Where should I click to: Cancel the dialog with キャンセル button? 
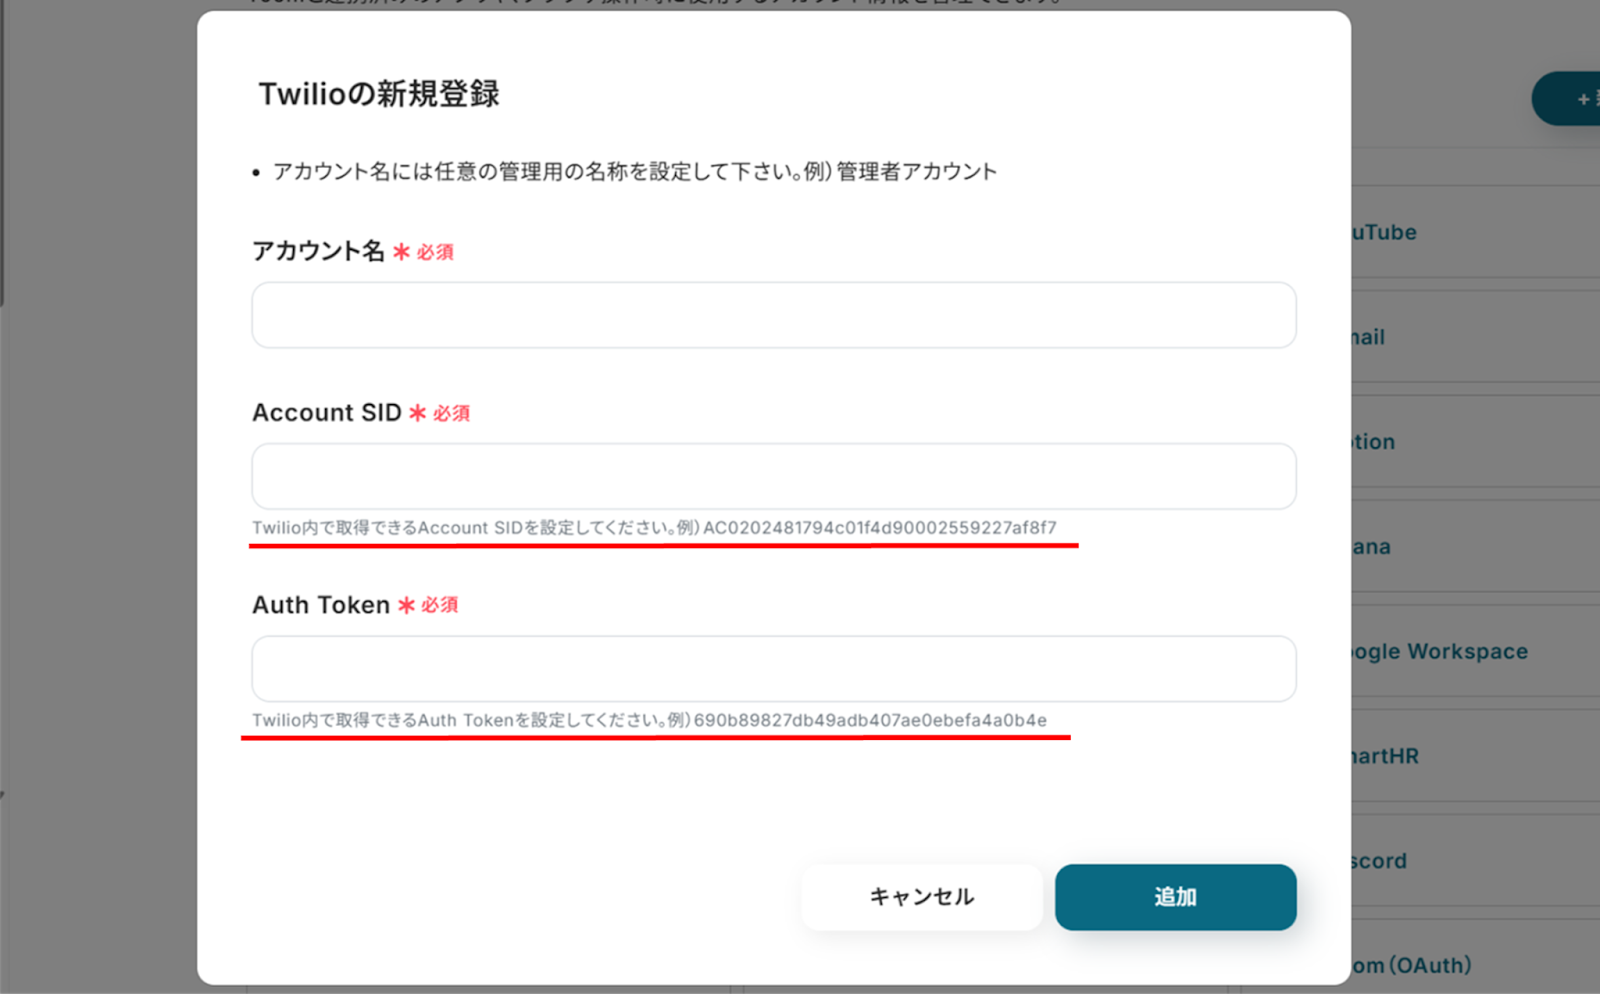point(922,897)
